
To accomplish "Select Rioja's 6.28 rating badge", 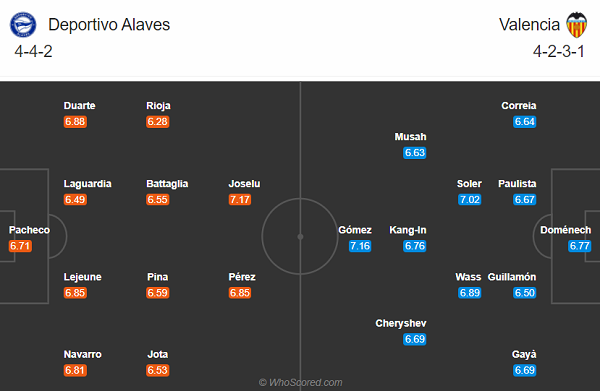I will pos(158,122).
